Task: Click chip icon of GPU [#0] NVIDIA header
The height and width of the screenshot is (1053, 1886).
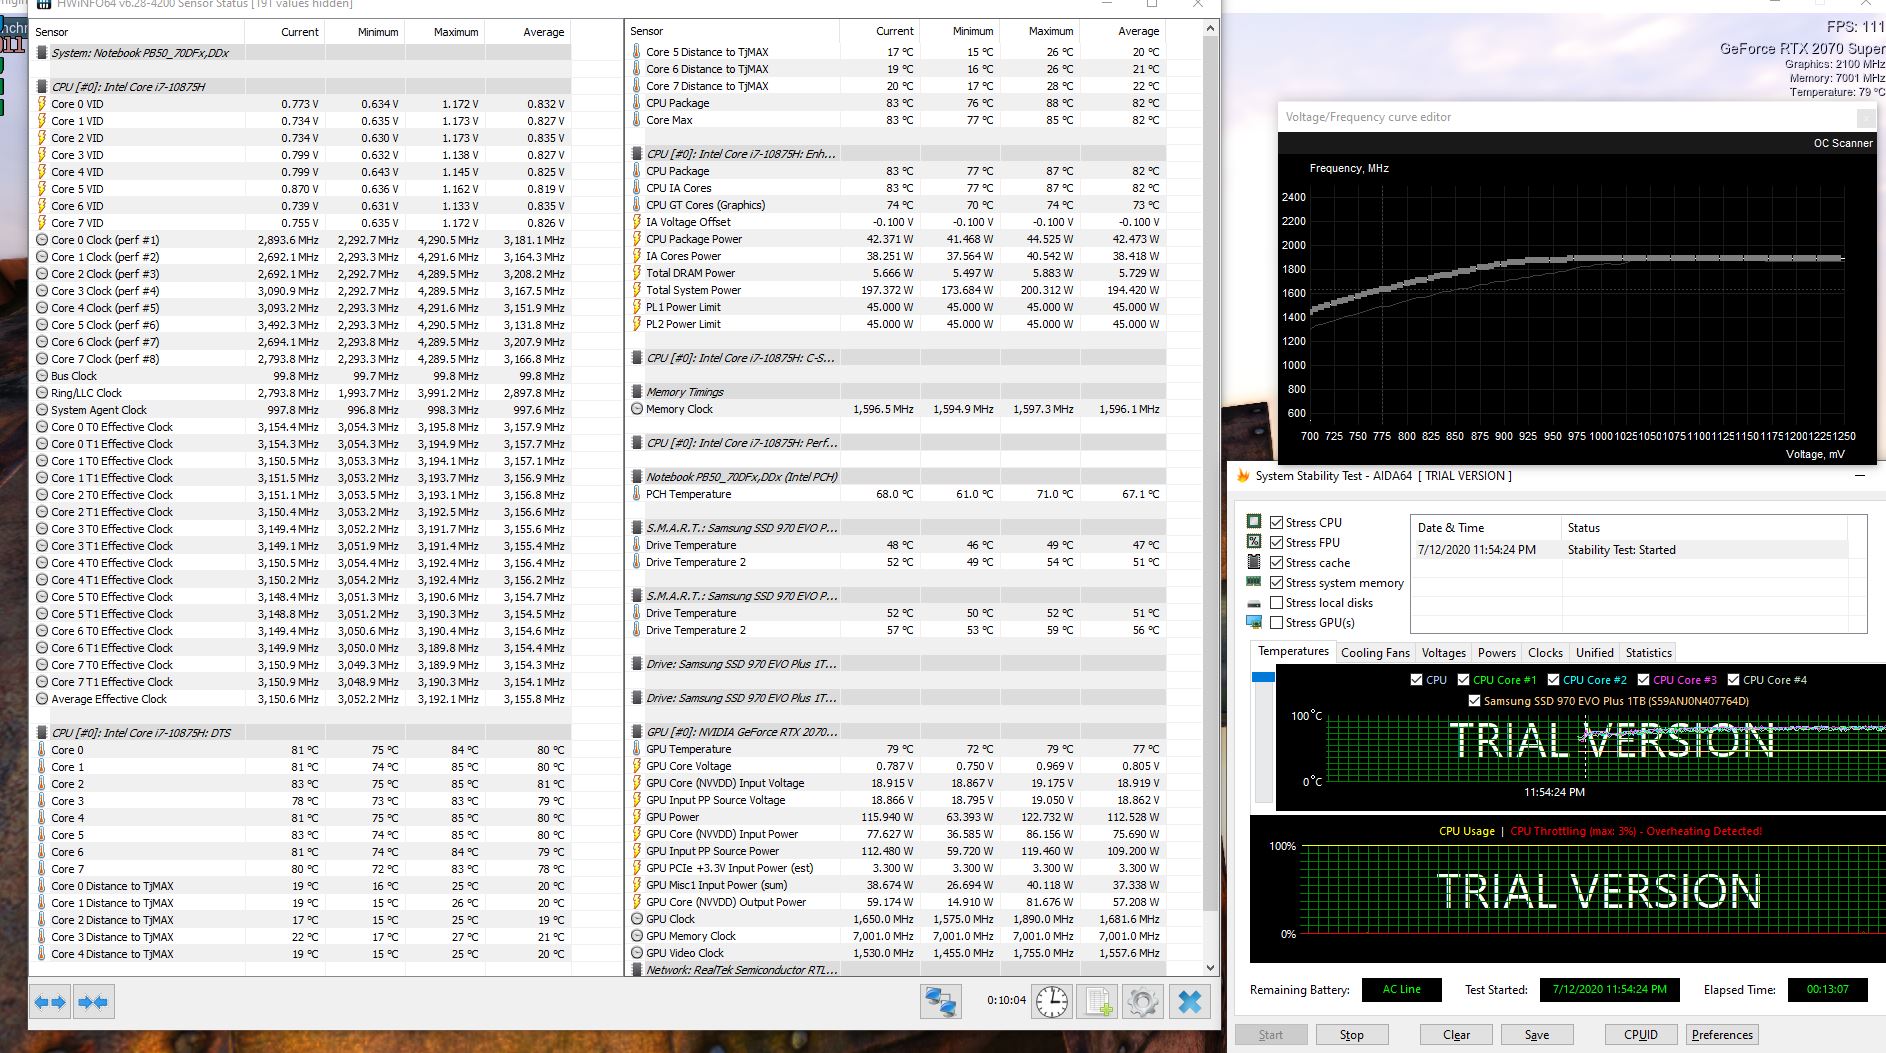Action: tap(637, 732)
